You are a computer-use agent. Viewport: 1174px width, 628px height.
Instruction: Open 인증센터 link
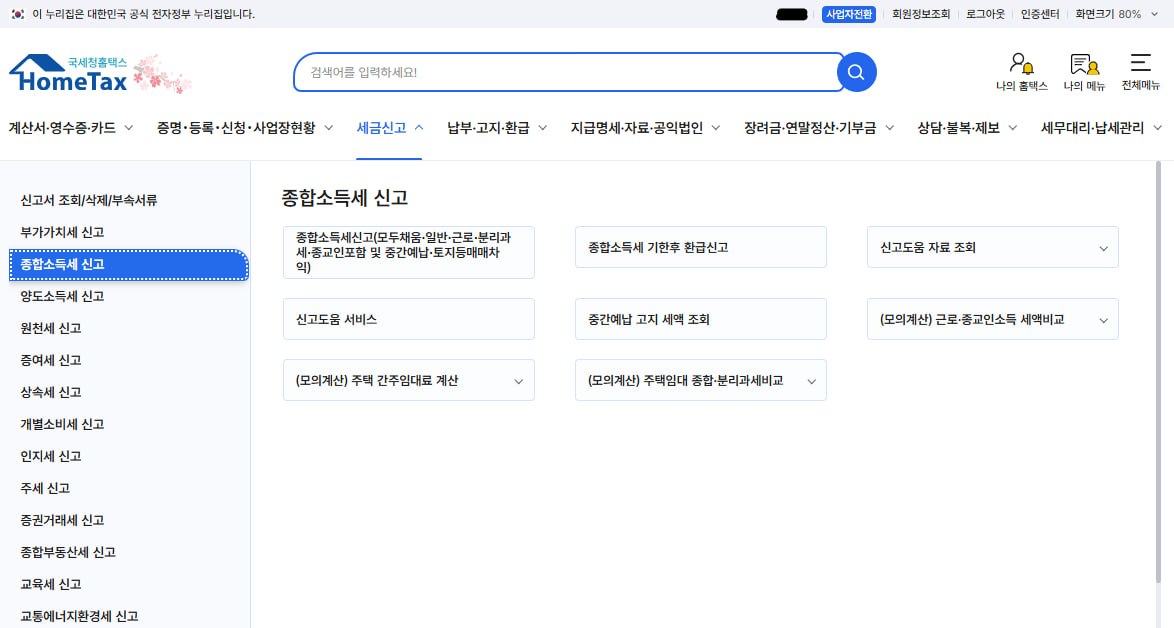click(1039, 14)
